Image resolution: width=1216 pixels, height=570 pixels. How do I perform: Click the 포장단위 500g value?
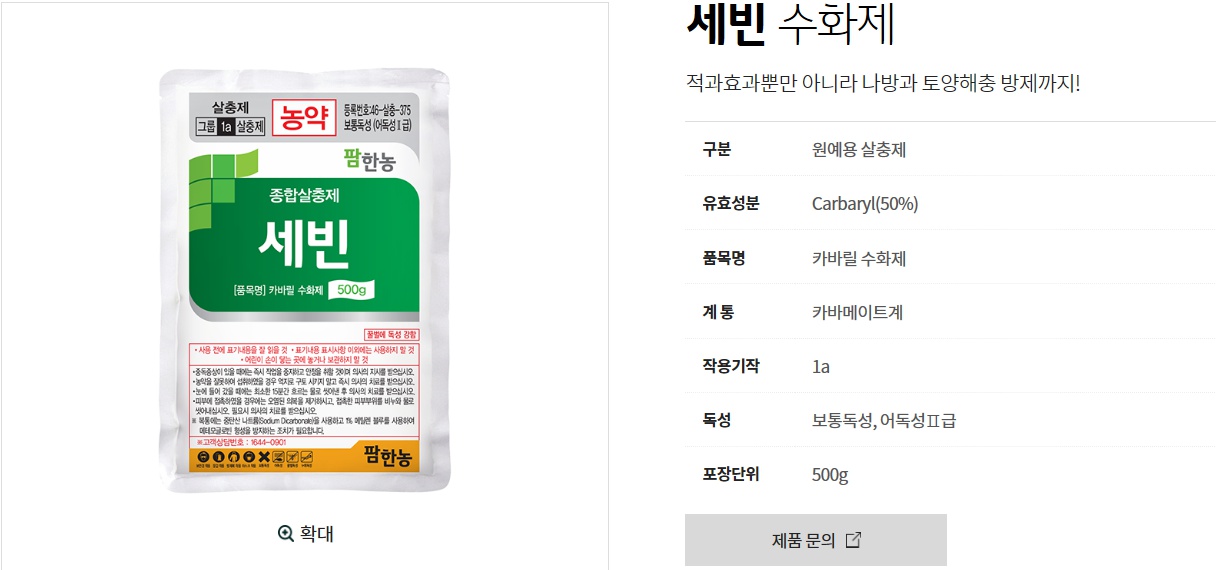(830, 474)
